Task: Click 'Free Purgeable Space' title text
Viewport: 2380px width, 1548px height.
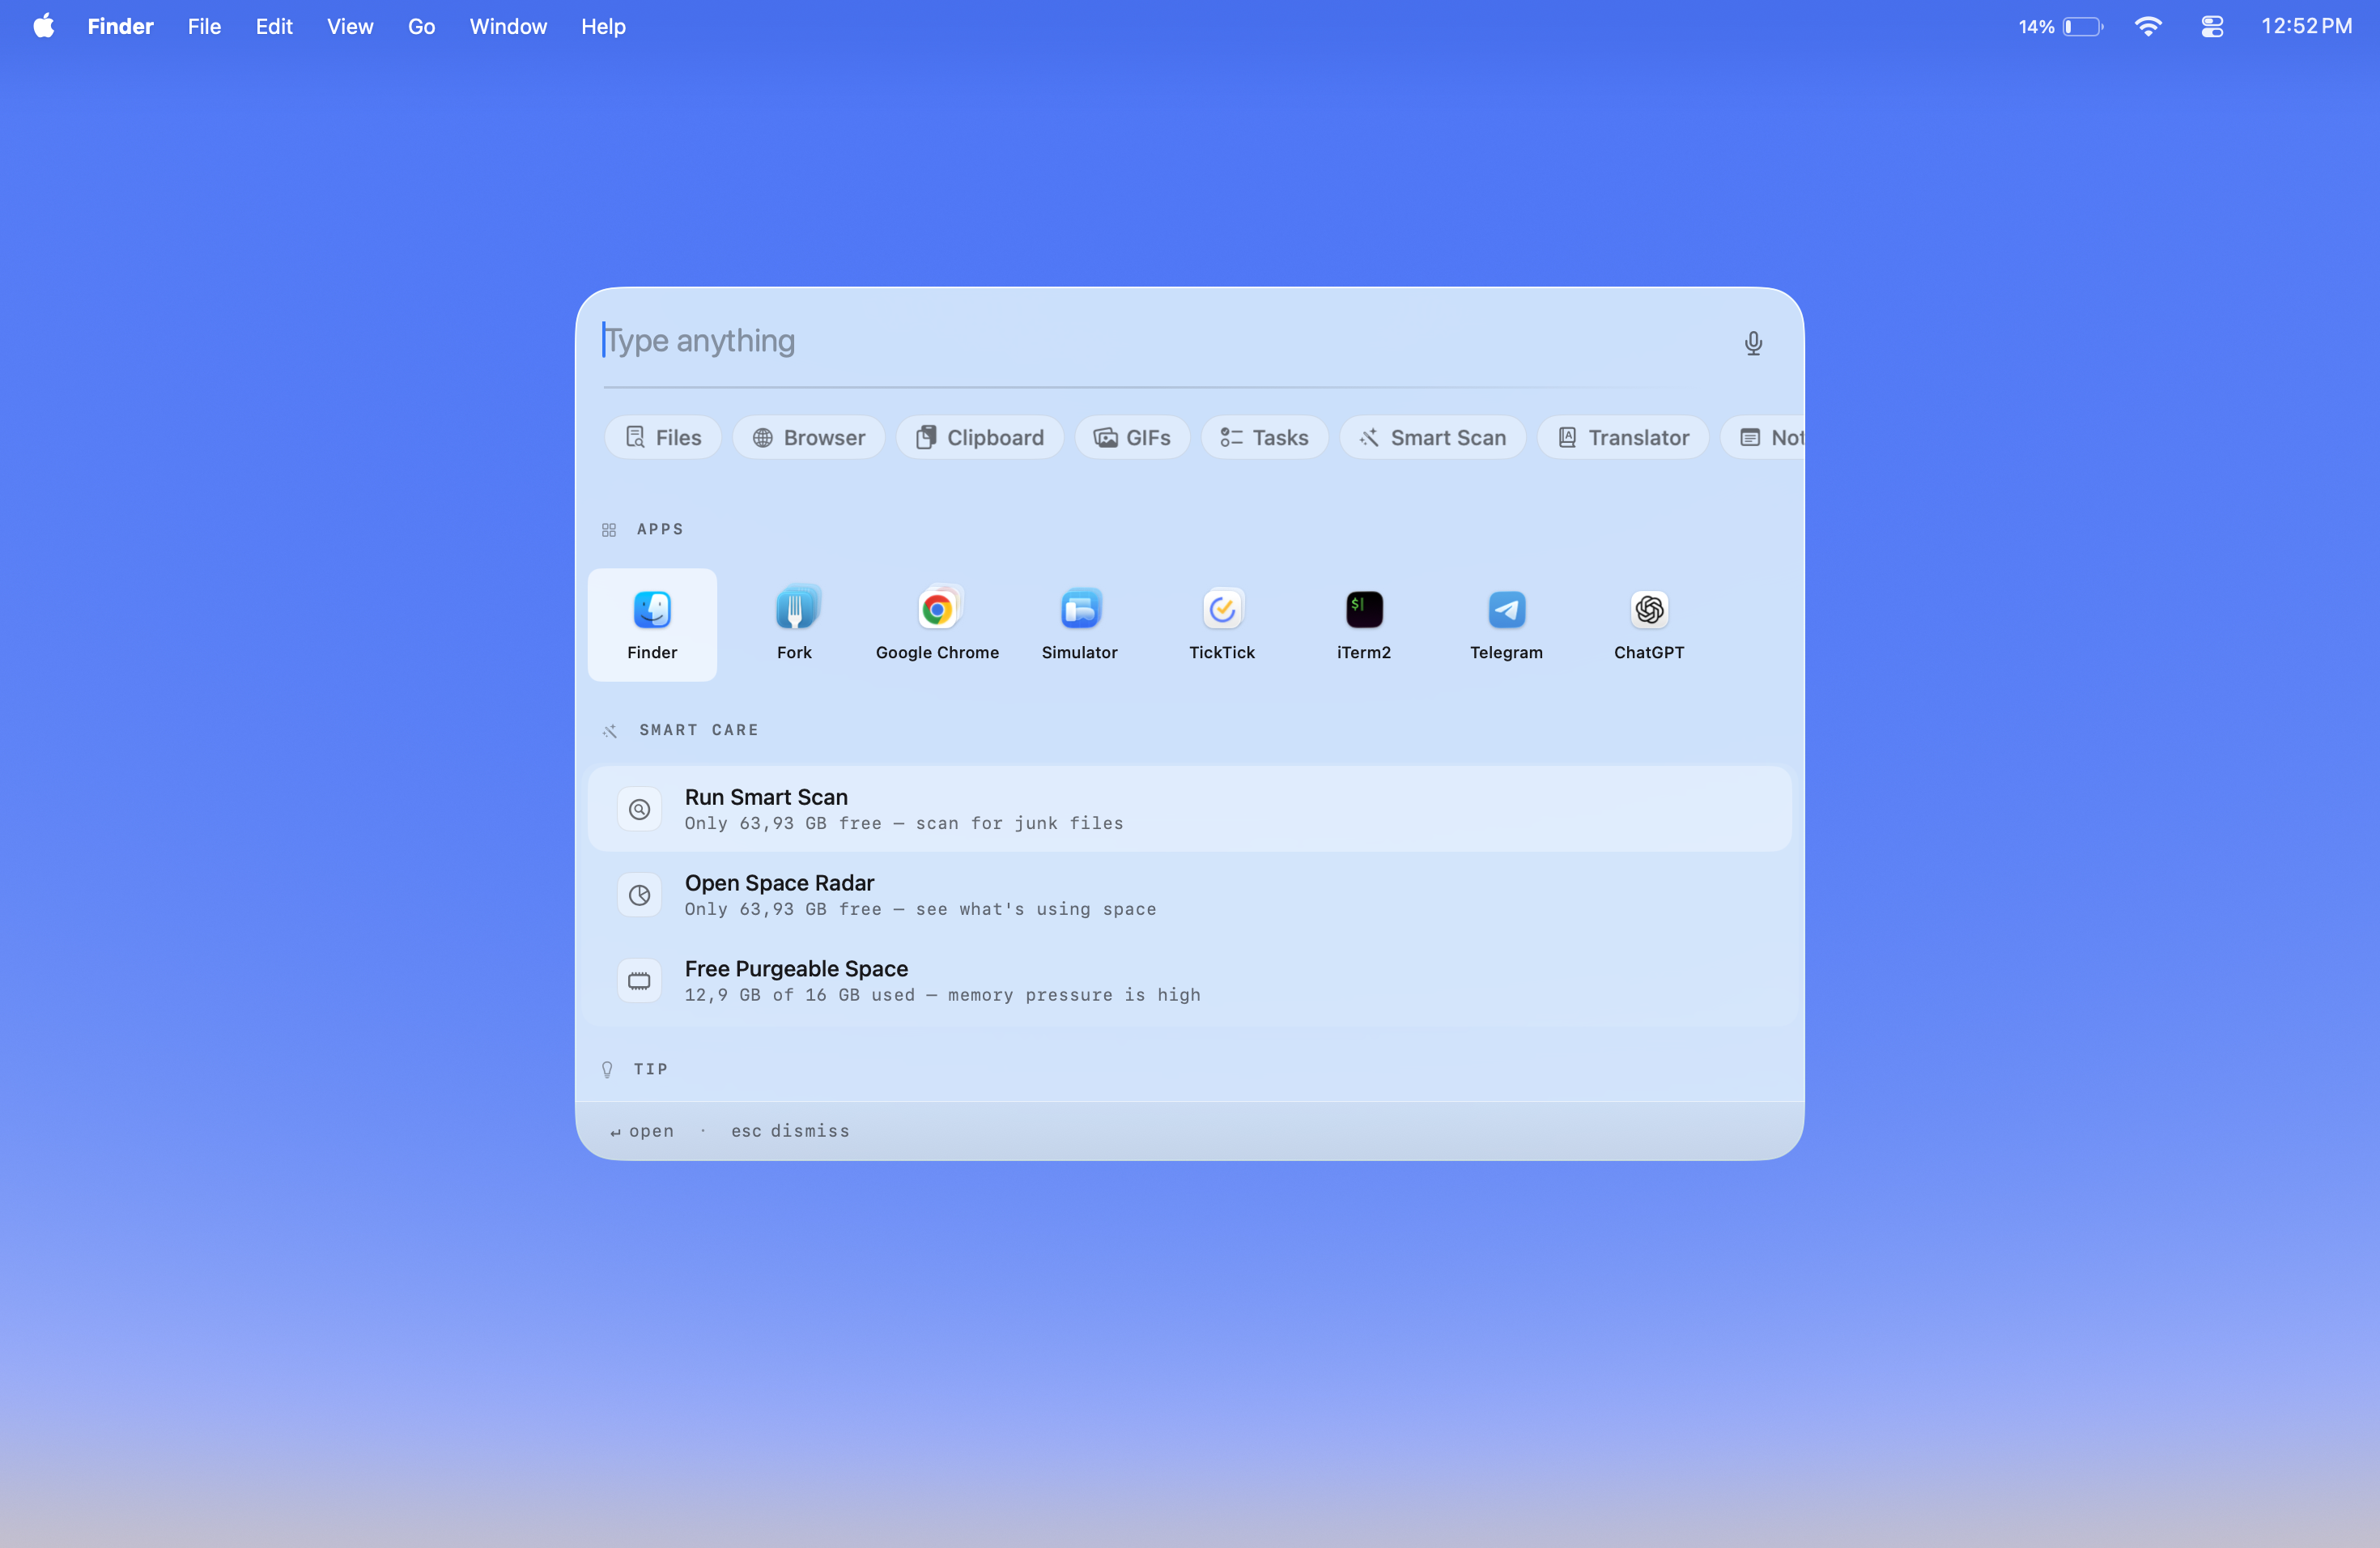Action: point(796,969)
